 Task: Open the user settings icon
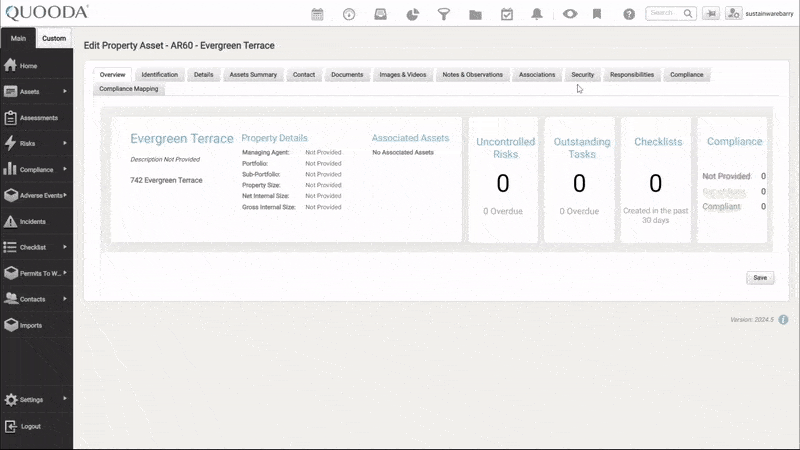click(733, 13)
